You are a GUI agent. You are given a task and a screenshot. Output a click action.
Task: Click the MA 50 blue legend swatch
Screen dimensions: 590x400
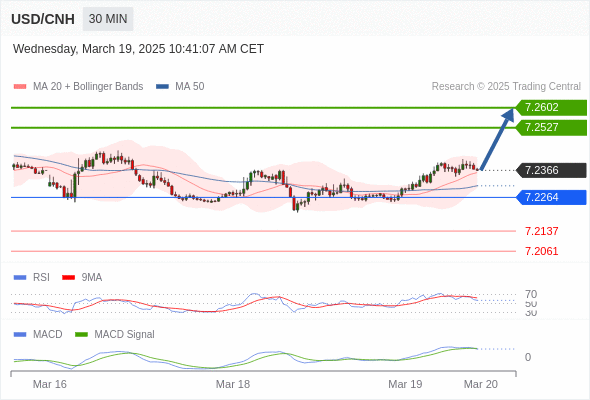coord(163,87)
